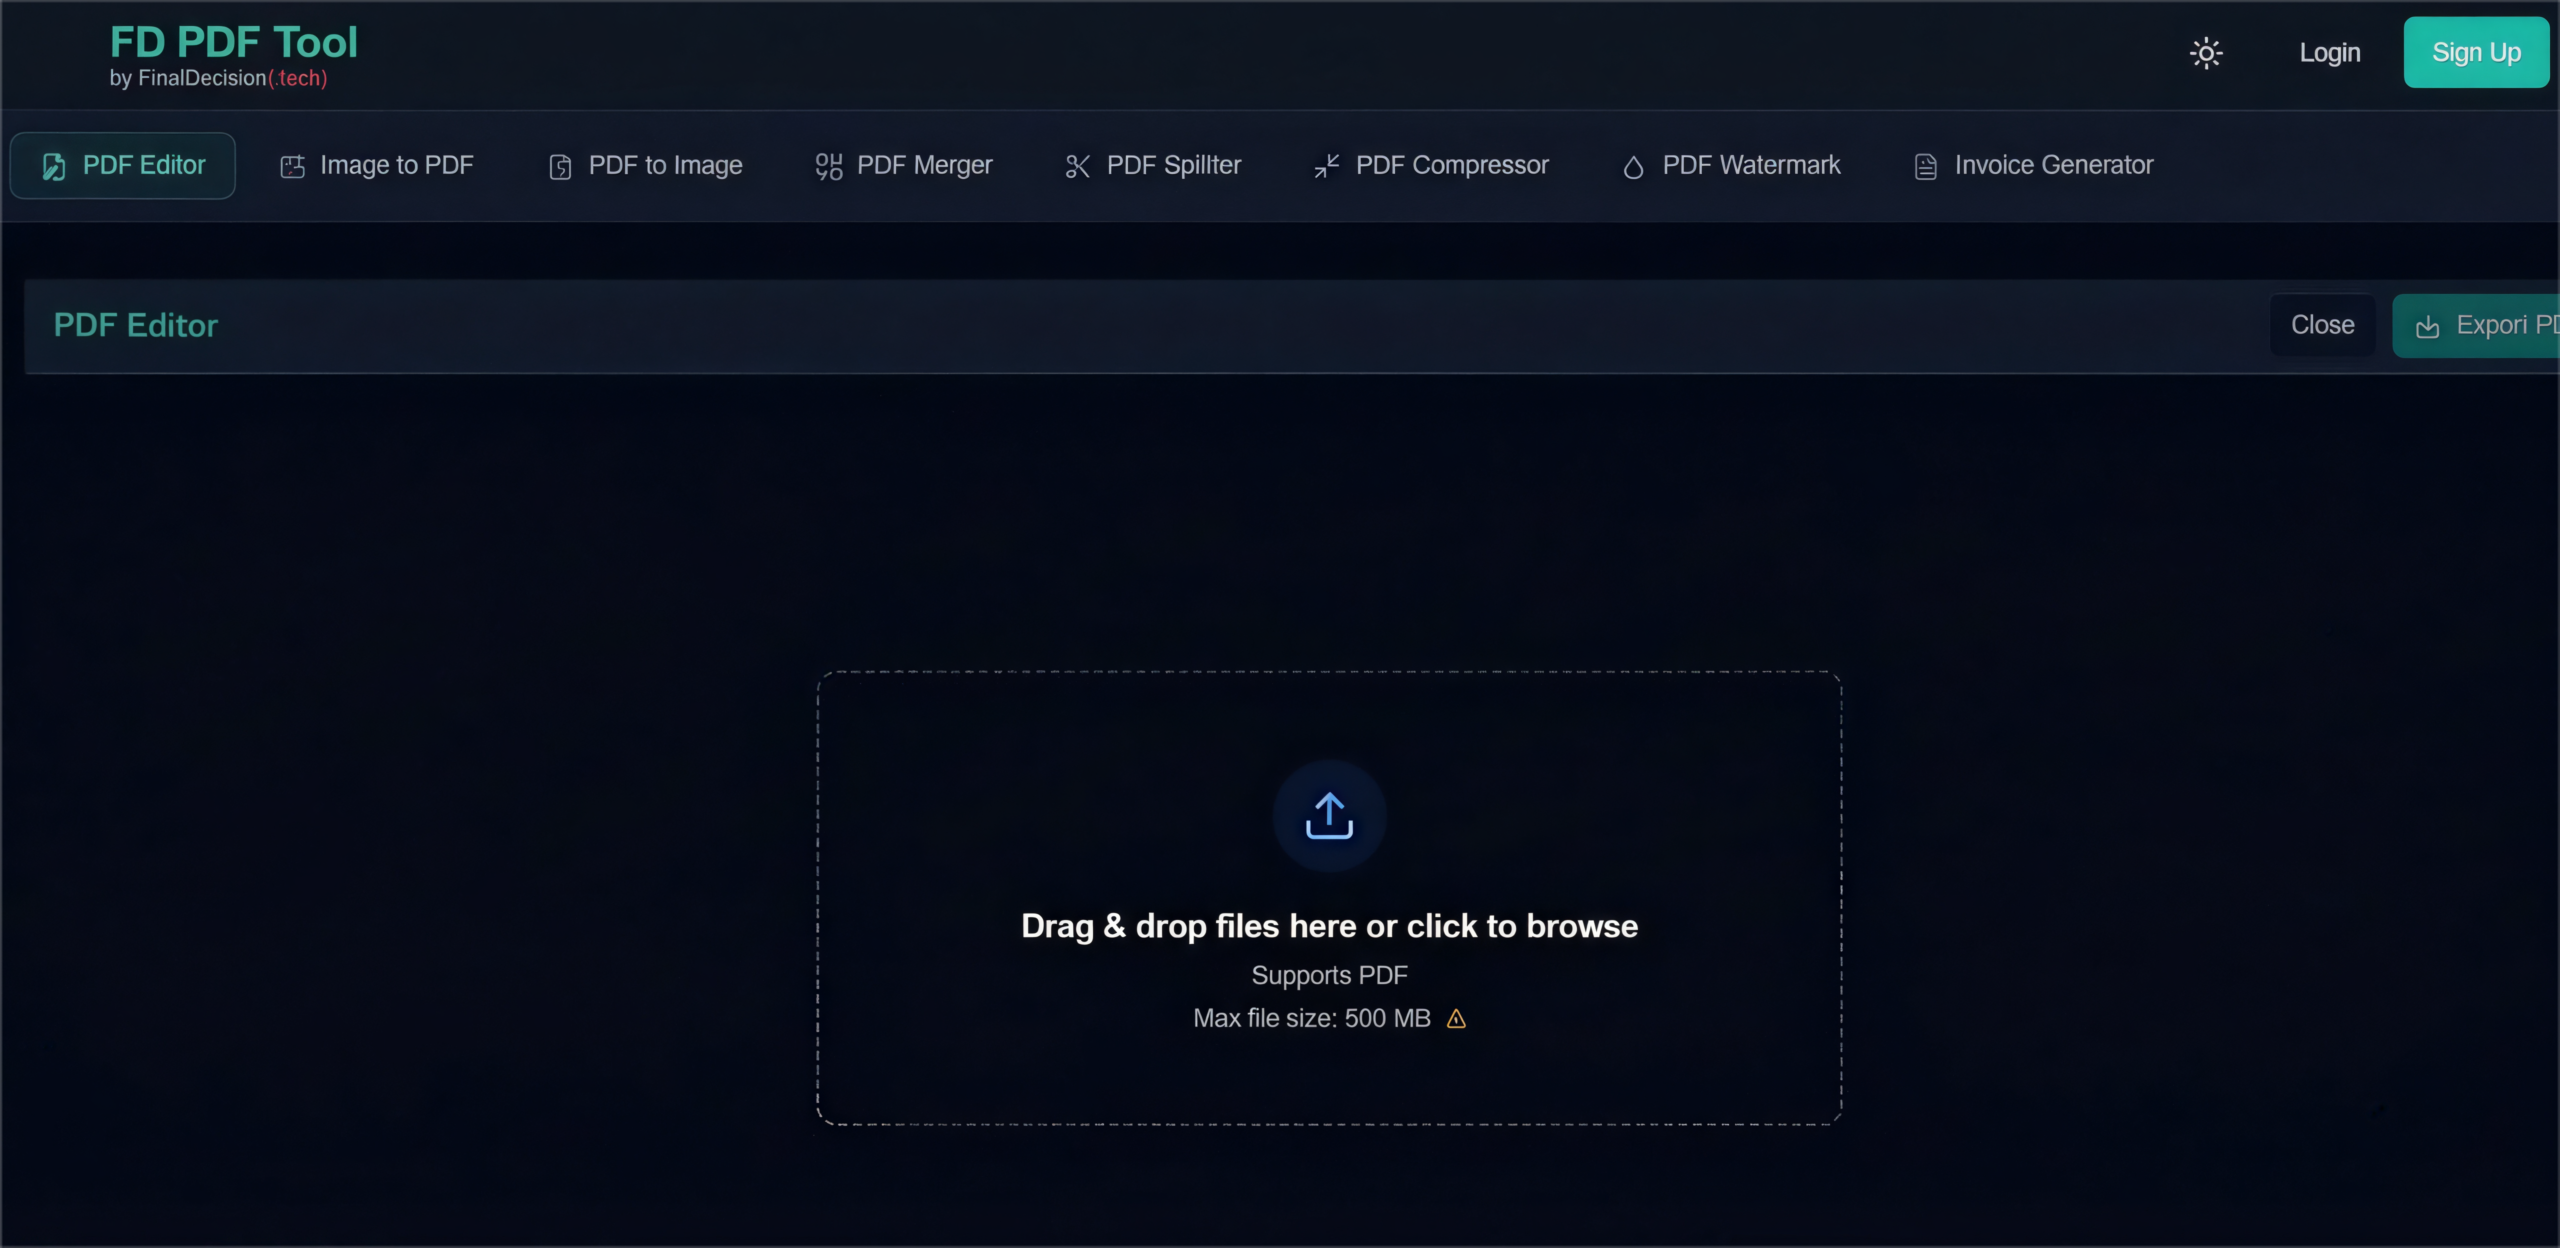Click the PDF Merger grid icon
This screenshot has width=2560, height=1248.
click(x=828, y=166)
